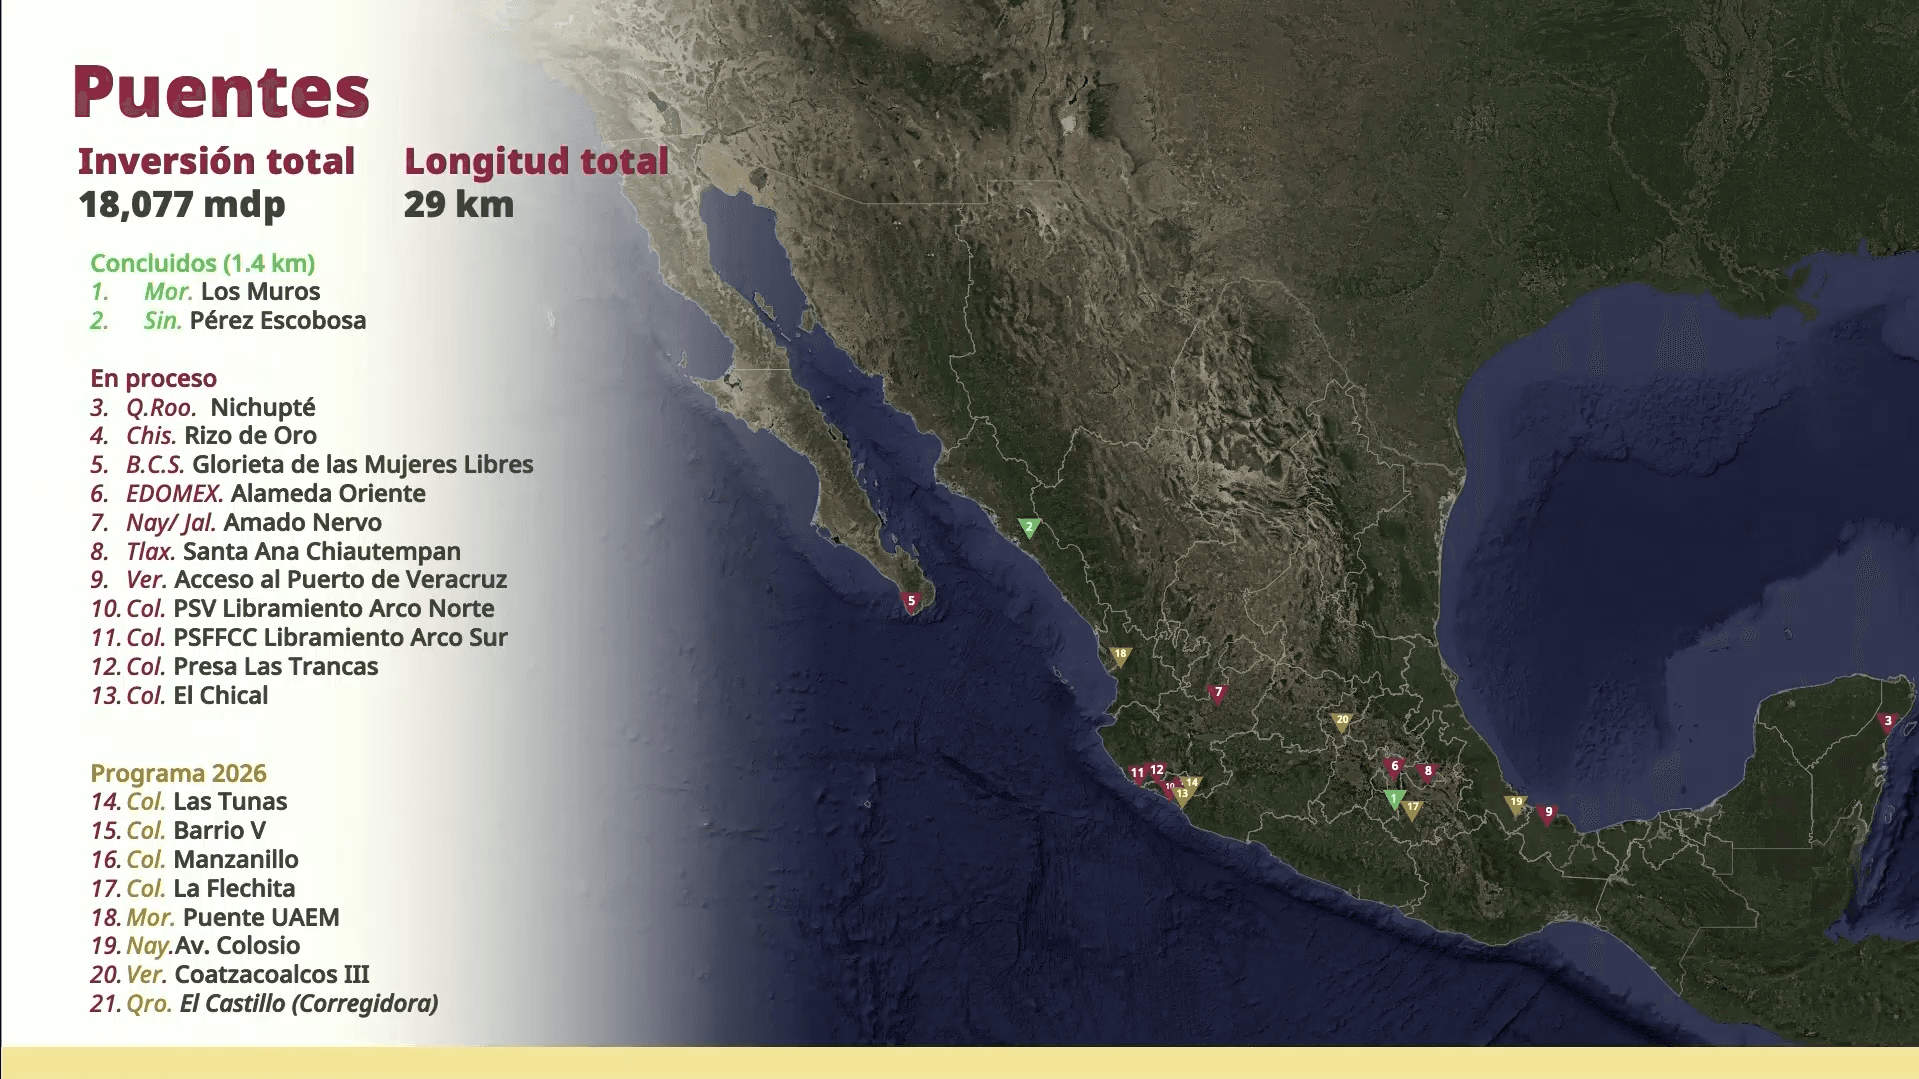The image size is (1919, 1079).
Task: Click the tan marker numbered 19
Action: click(1516, 803)
